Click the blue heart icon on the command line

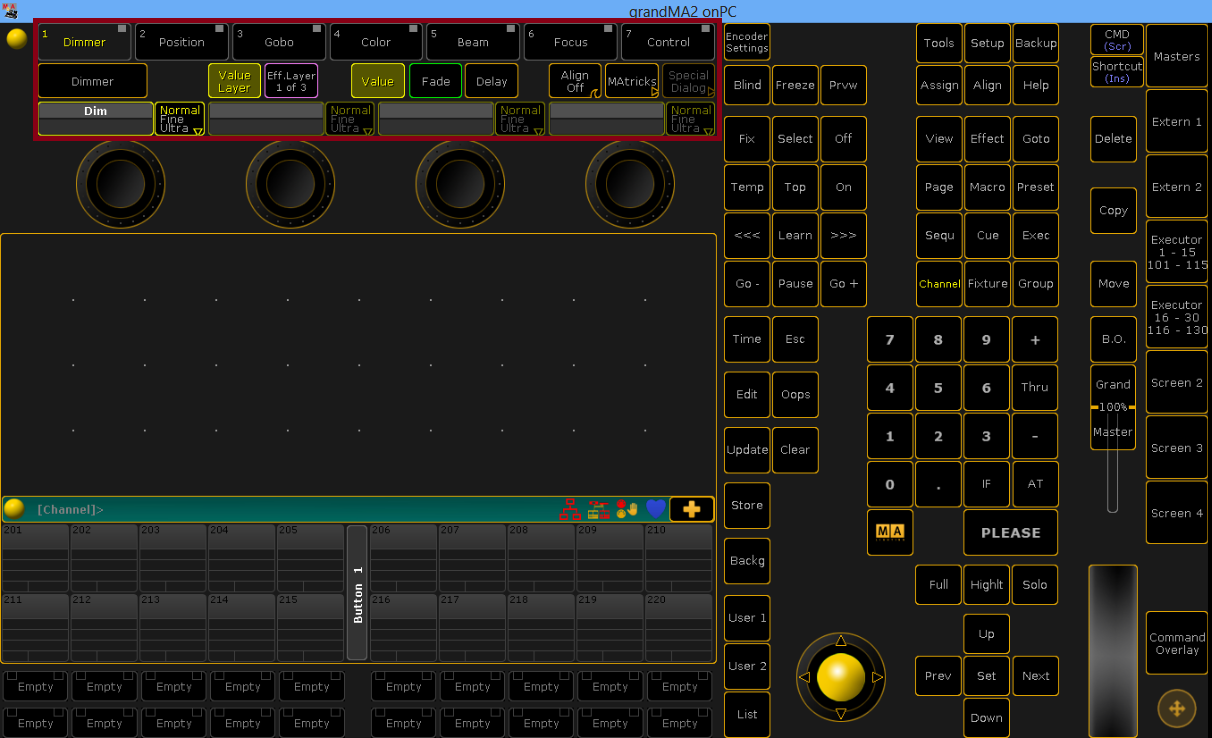(x=655, y=509)
